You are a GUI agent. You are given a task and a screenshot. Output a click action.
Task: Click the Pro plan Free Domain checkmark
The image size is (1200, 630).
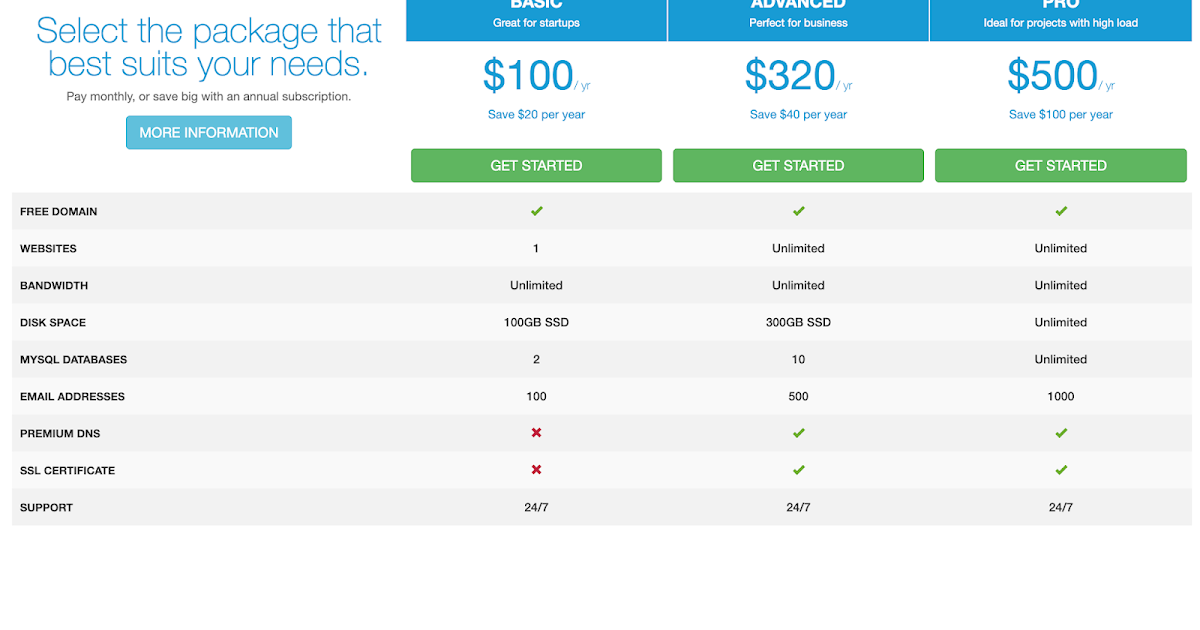click(x=1061, y=211)
